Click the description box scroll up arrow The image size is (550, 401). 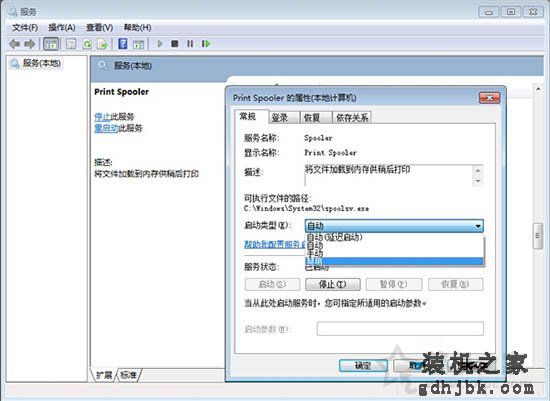click(x=478, y=171)
